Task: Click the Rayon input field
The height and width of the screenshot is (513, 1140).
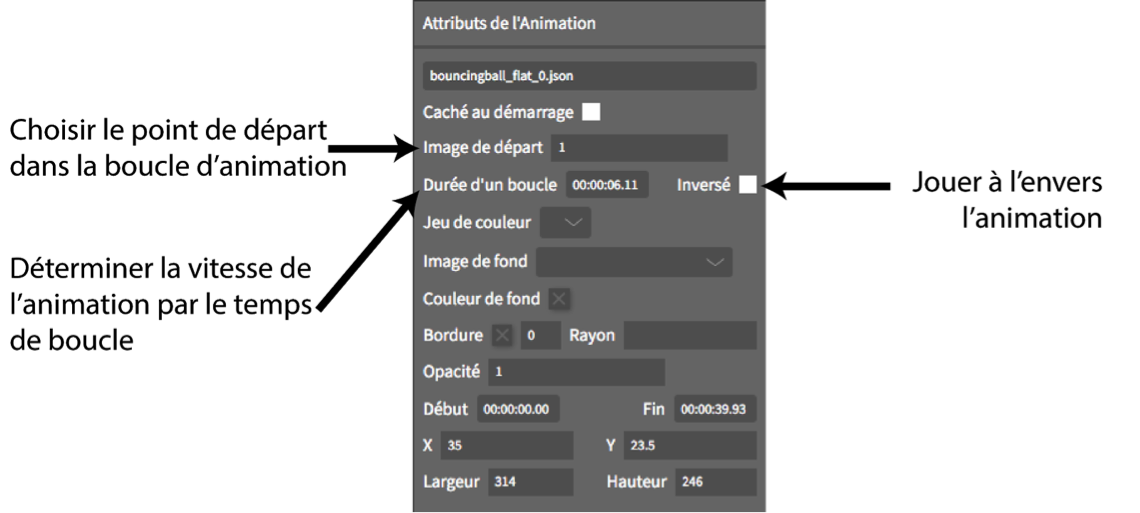Action: point(689,335)
